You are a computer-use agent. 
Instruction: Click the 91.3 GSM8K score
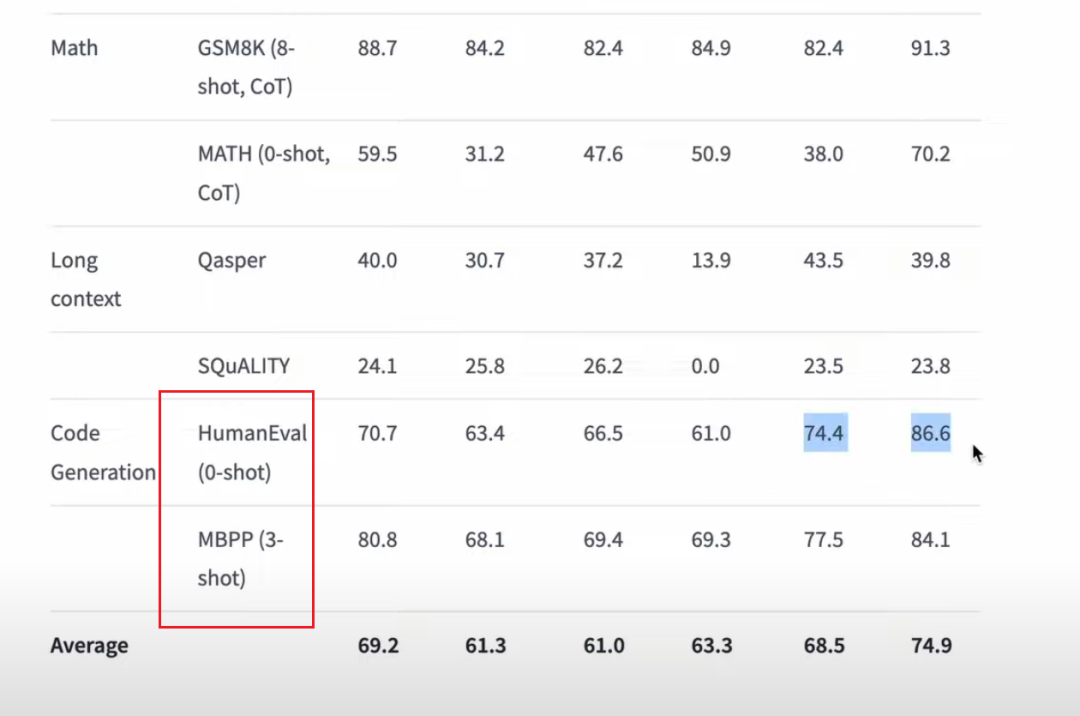(x=931, y=48)
